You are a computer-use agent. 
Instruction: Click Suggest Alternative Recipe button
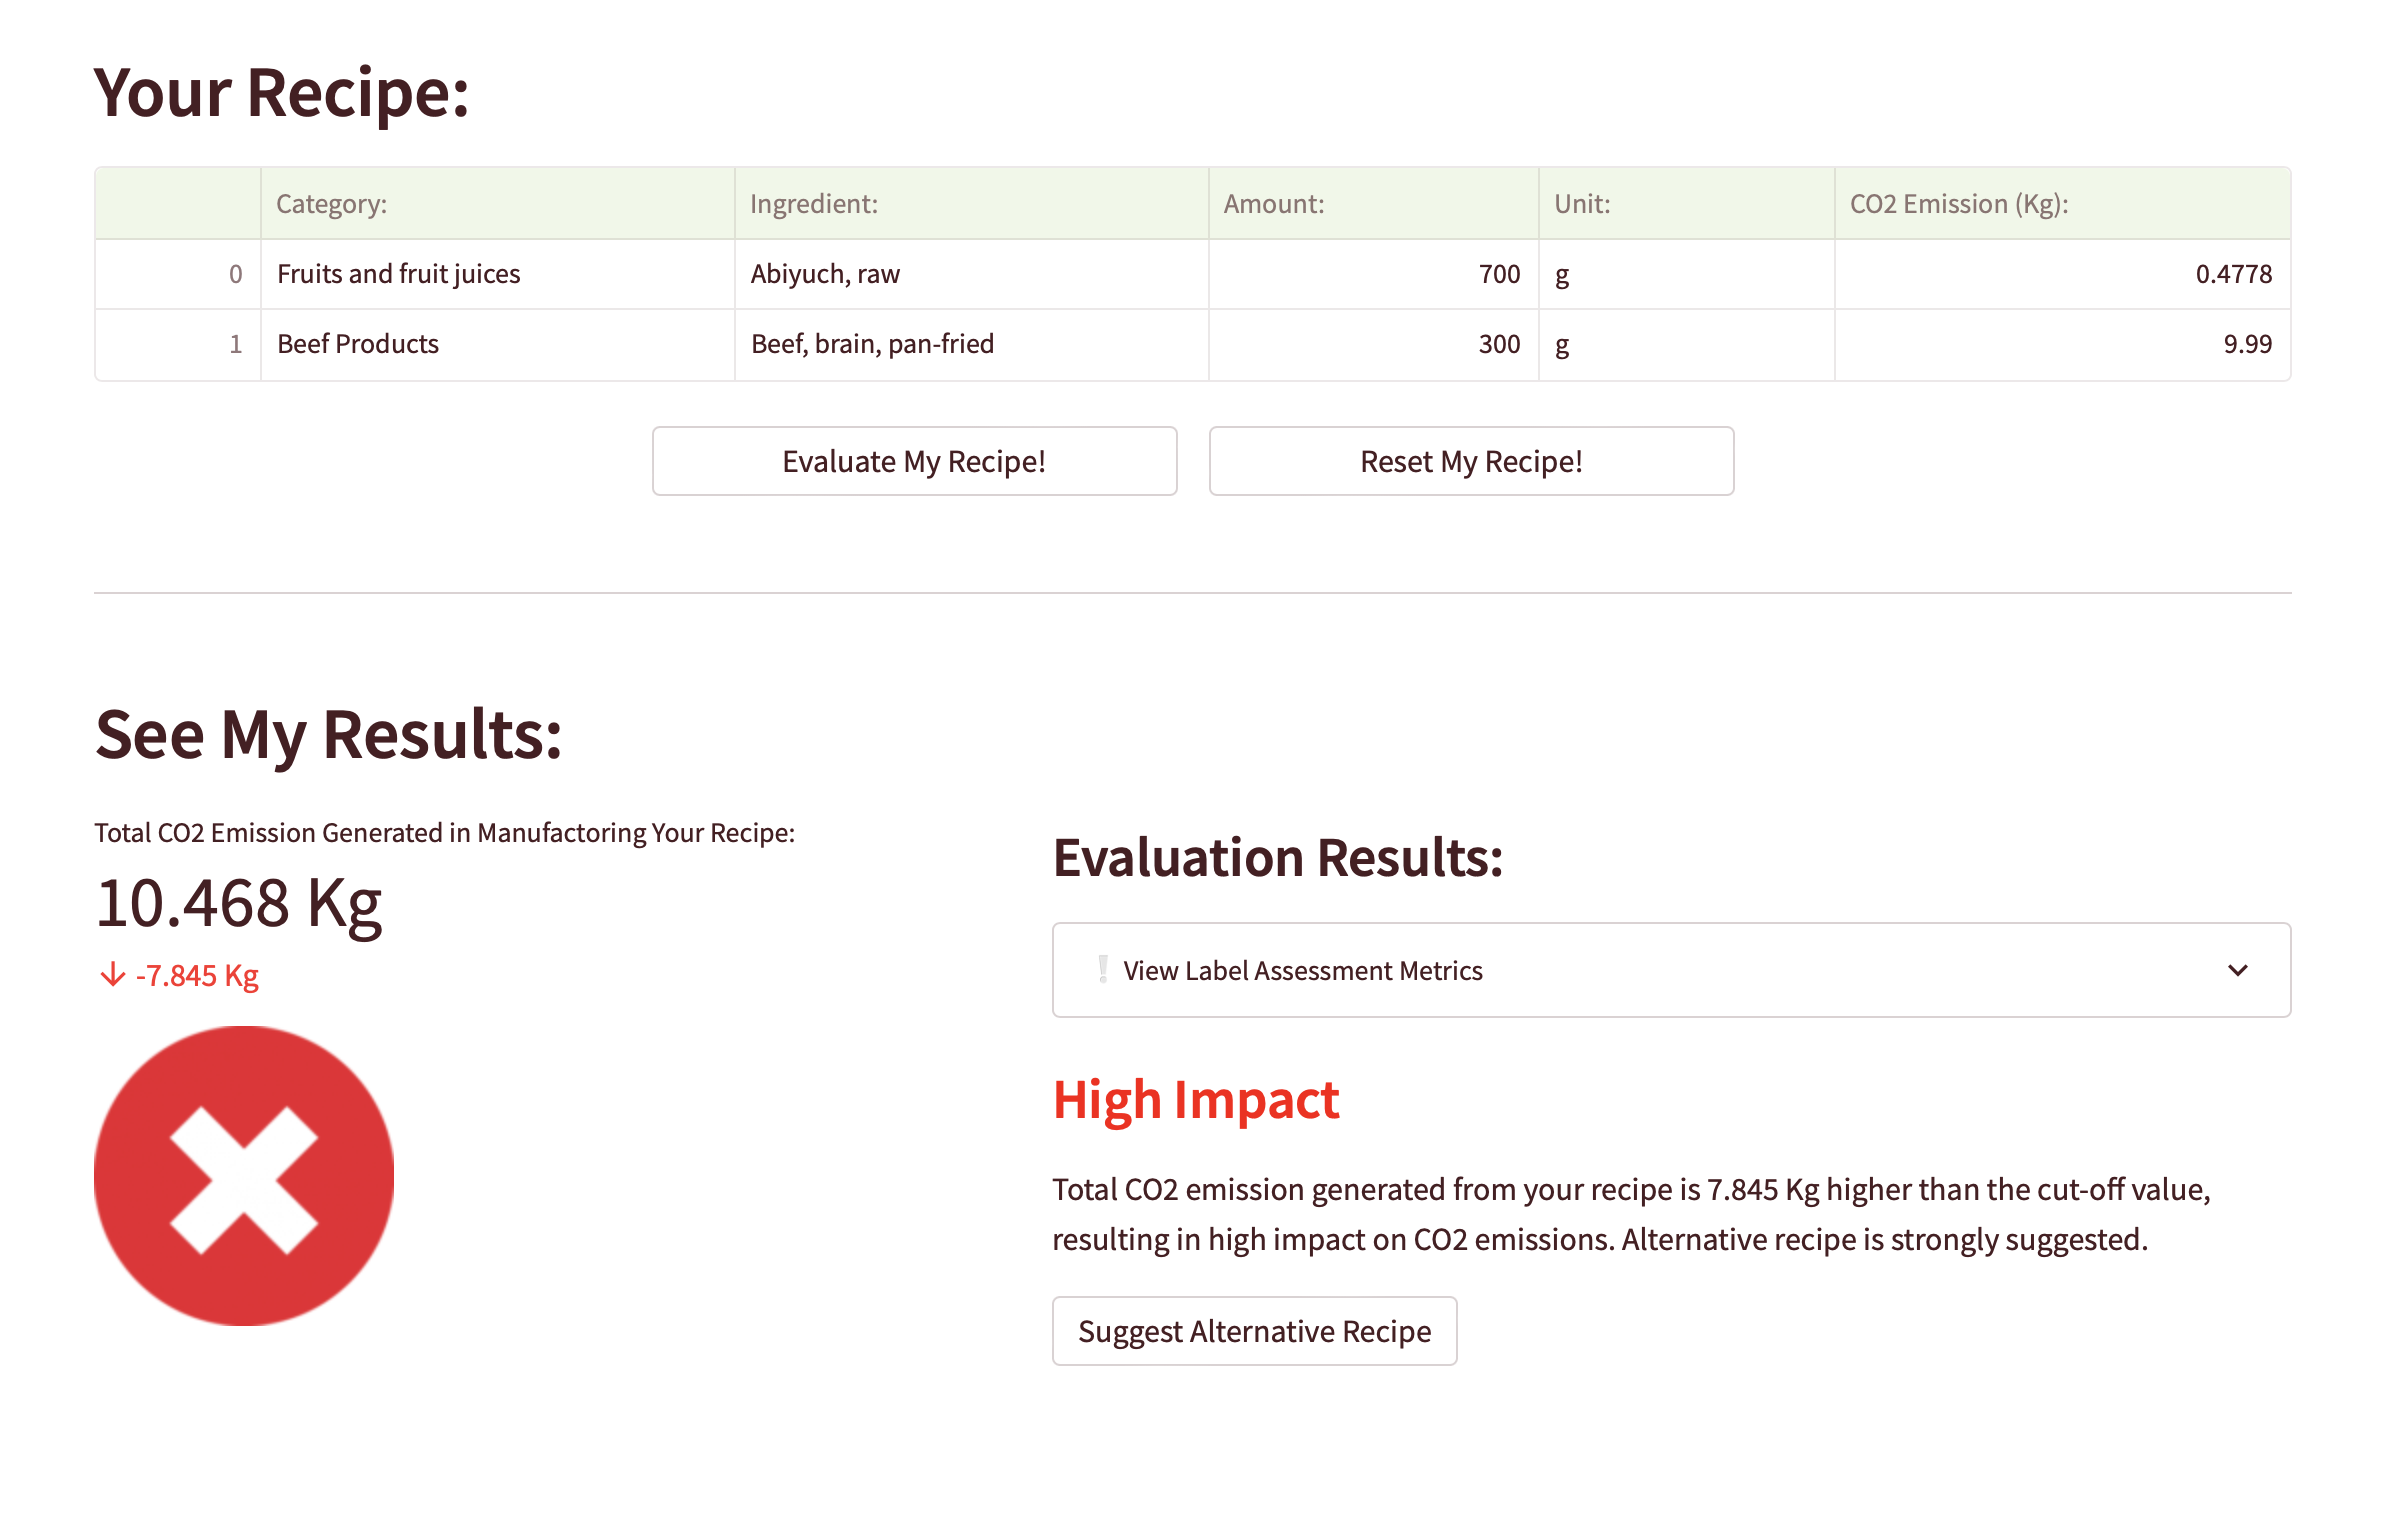click(1254, 1331)
